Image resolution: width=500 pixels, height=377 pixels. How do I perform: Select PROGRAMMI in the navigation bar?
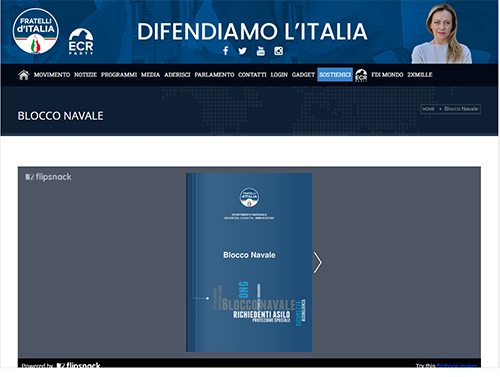[119, 75]
